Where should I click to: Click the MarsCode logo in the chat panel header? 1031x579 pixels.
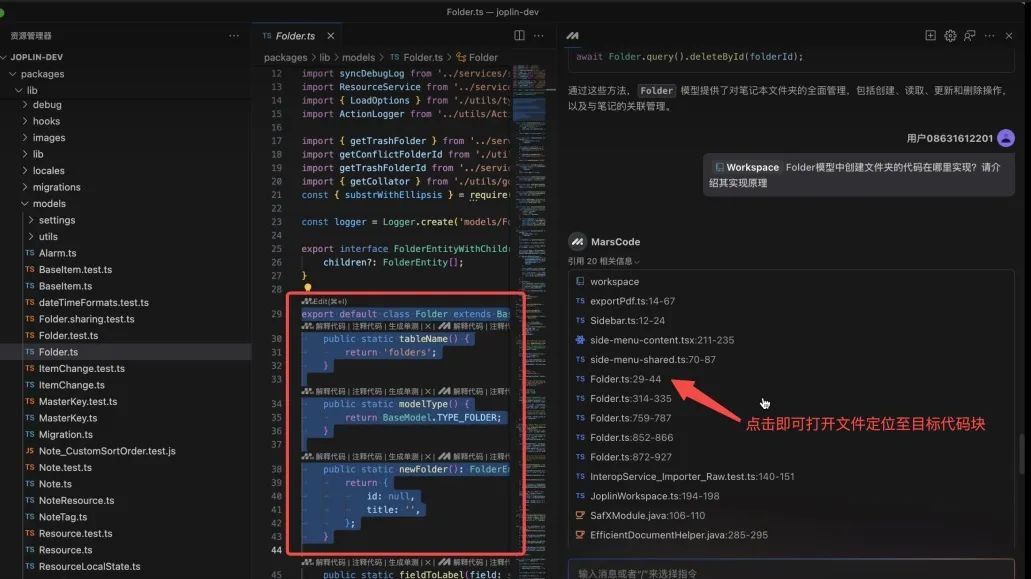pyautogui.click(x=573, y=35)
